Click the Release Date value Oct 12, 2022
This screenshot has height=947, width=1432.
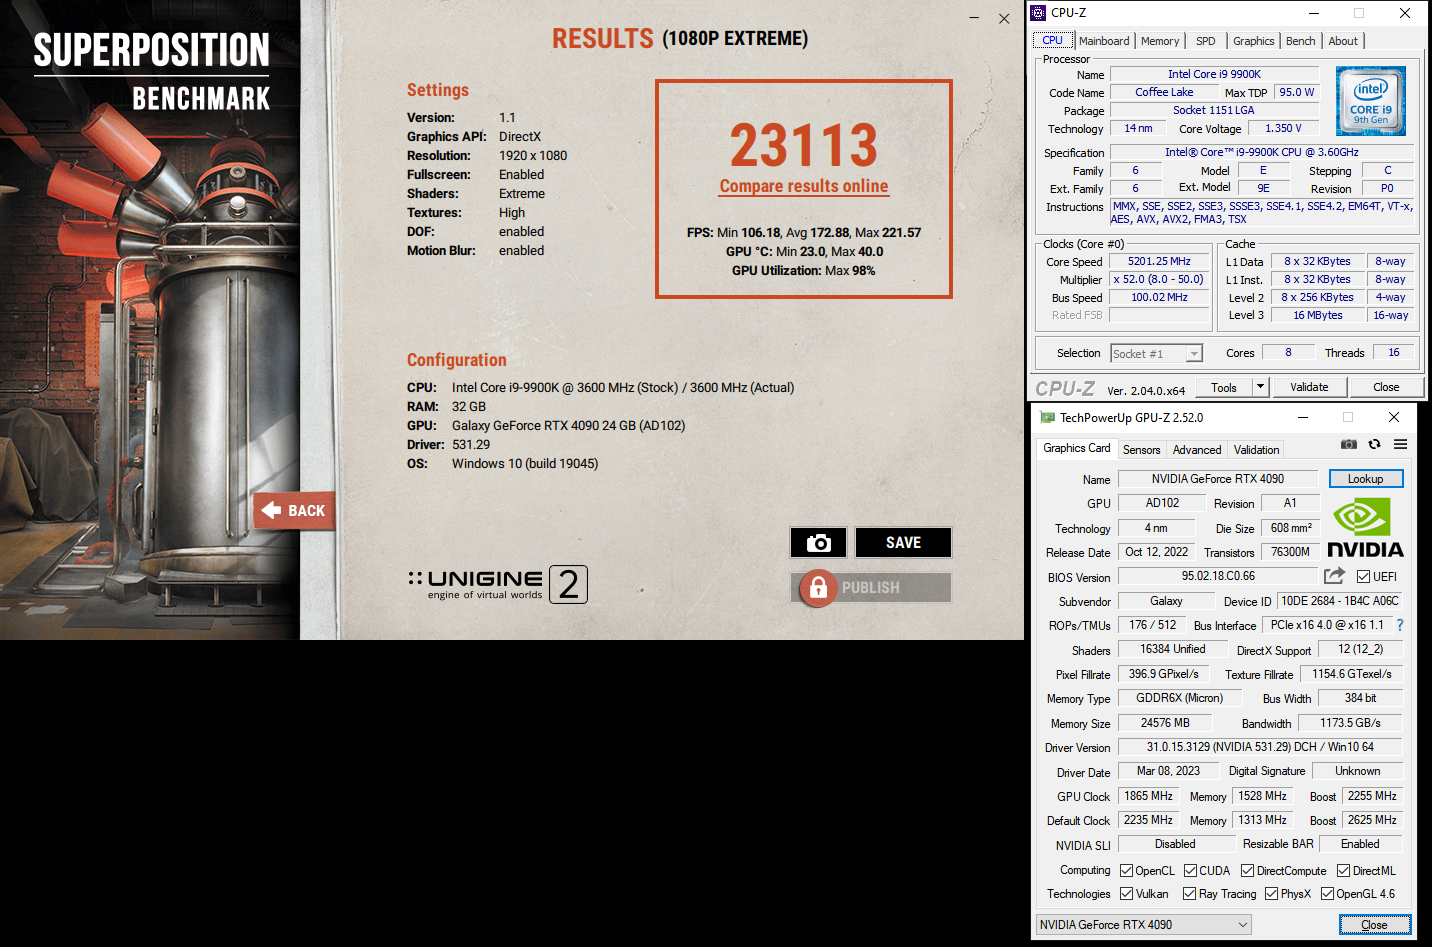tap(1156, 552)
